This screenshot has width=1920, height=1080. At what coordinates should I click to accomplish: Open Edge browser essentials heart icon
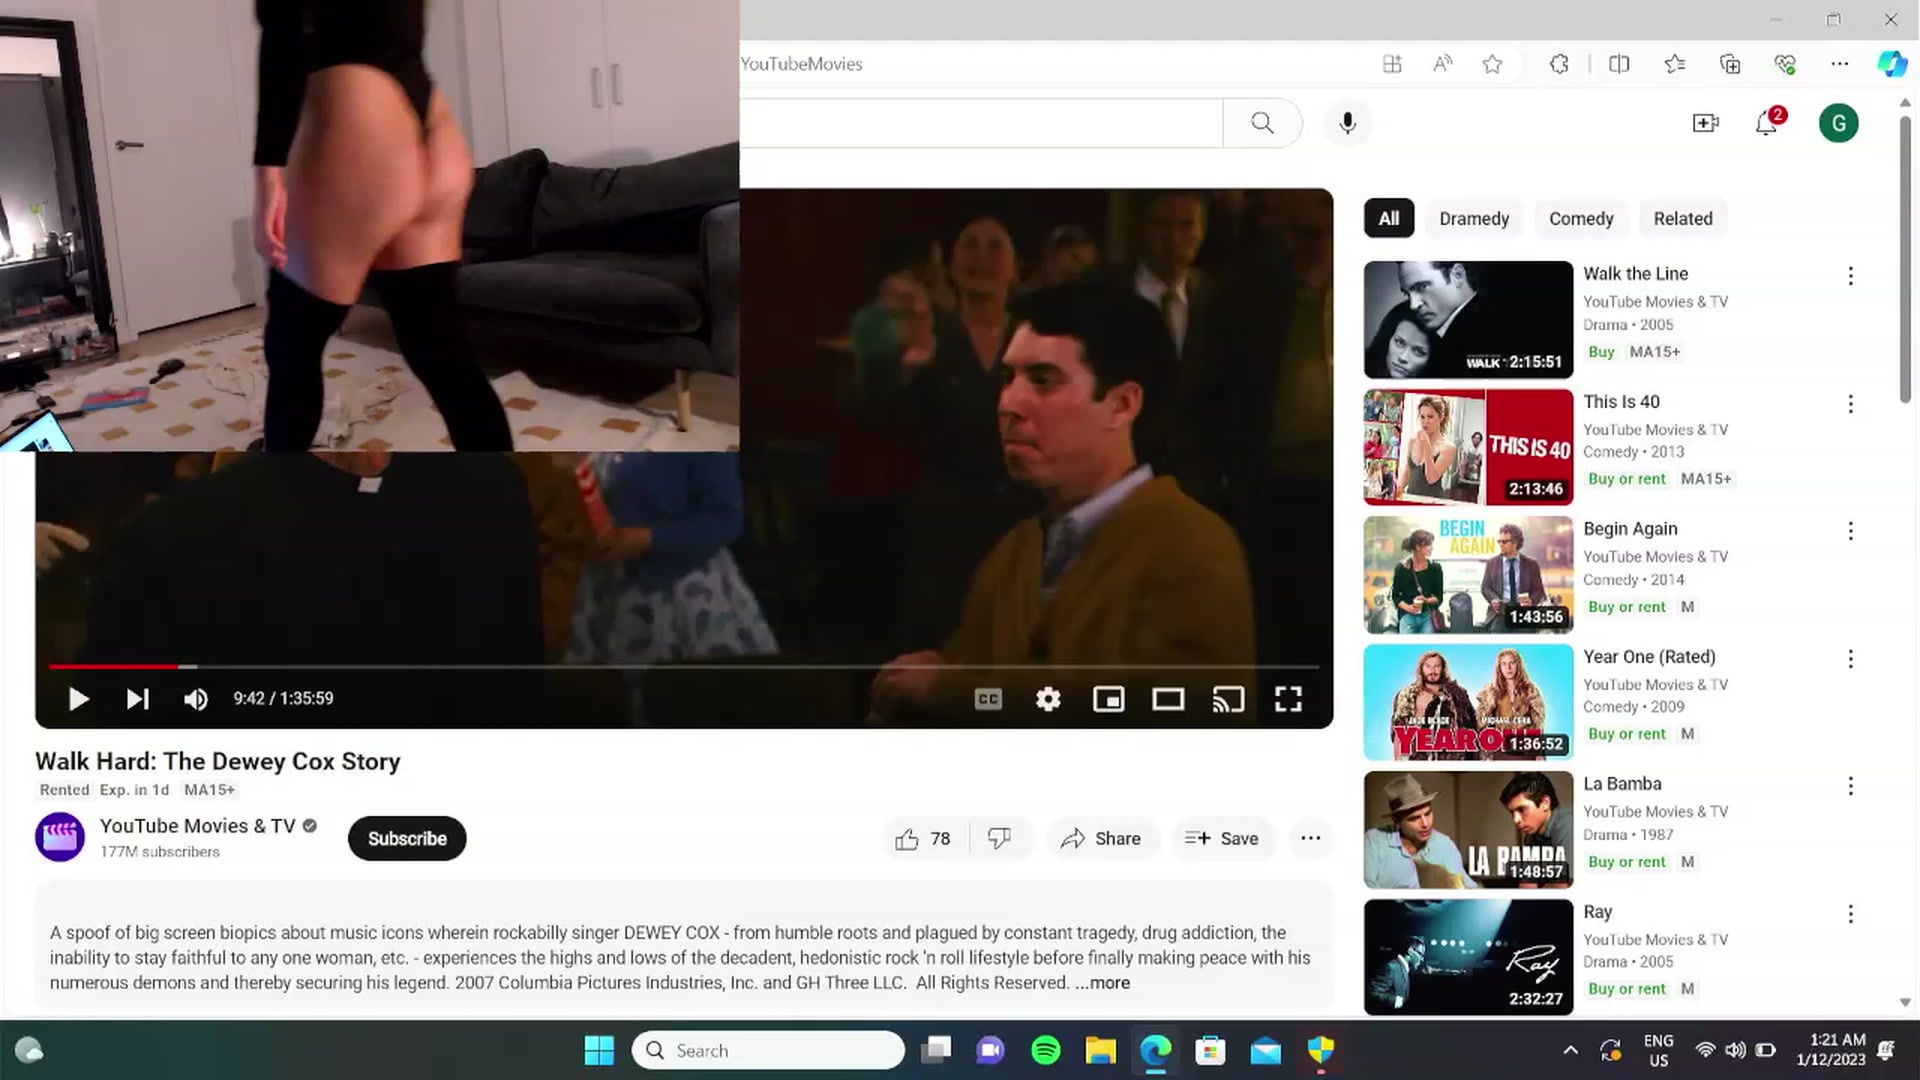pyautogui.click(x=1785, y=64)
